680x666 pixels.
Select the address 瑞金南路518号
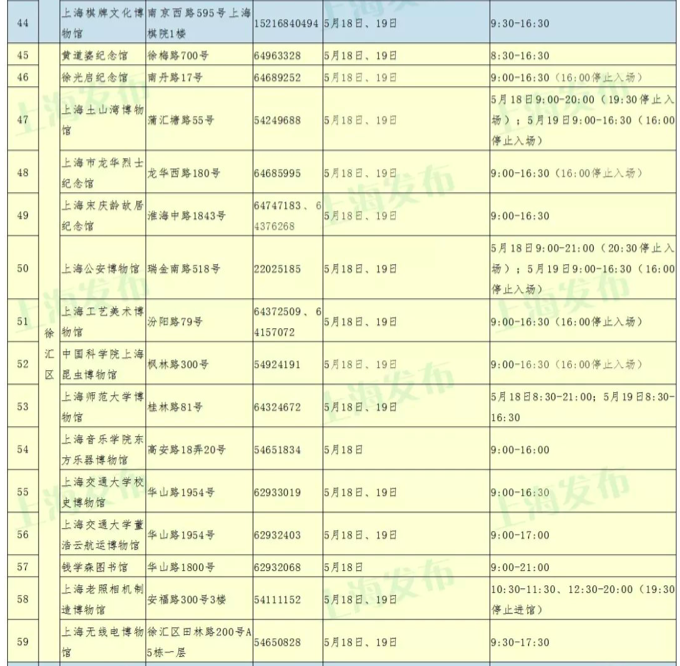pos(183,269)
